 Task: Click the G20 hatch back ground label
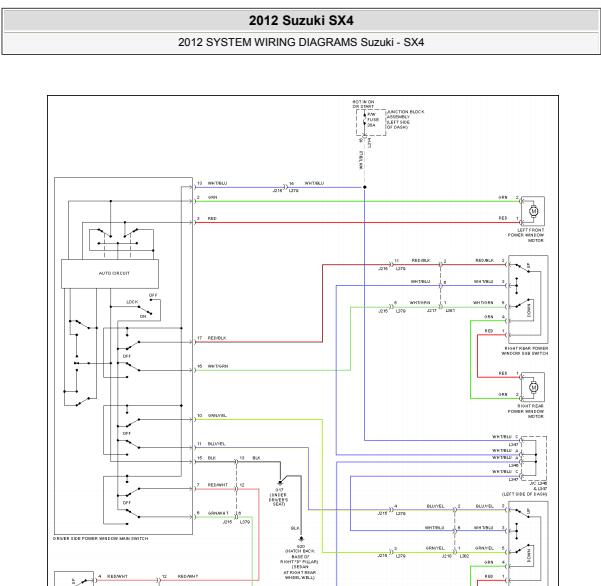pyautogui.click(x=300, y=562)
